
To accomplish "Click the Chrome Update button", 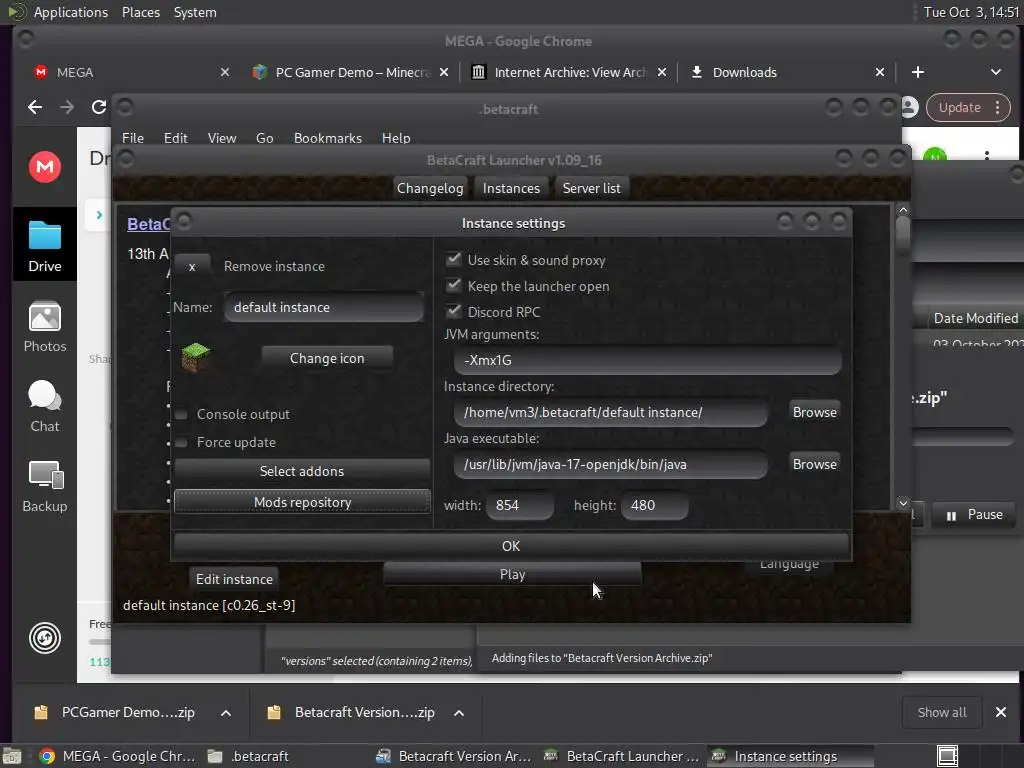I will click(968, 107).
